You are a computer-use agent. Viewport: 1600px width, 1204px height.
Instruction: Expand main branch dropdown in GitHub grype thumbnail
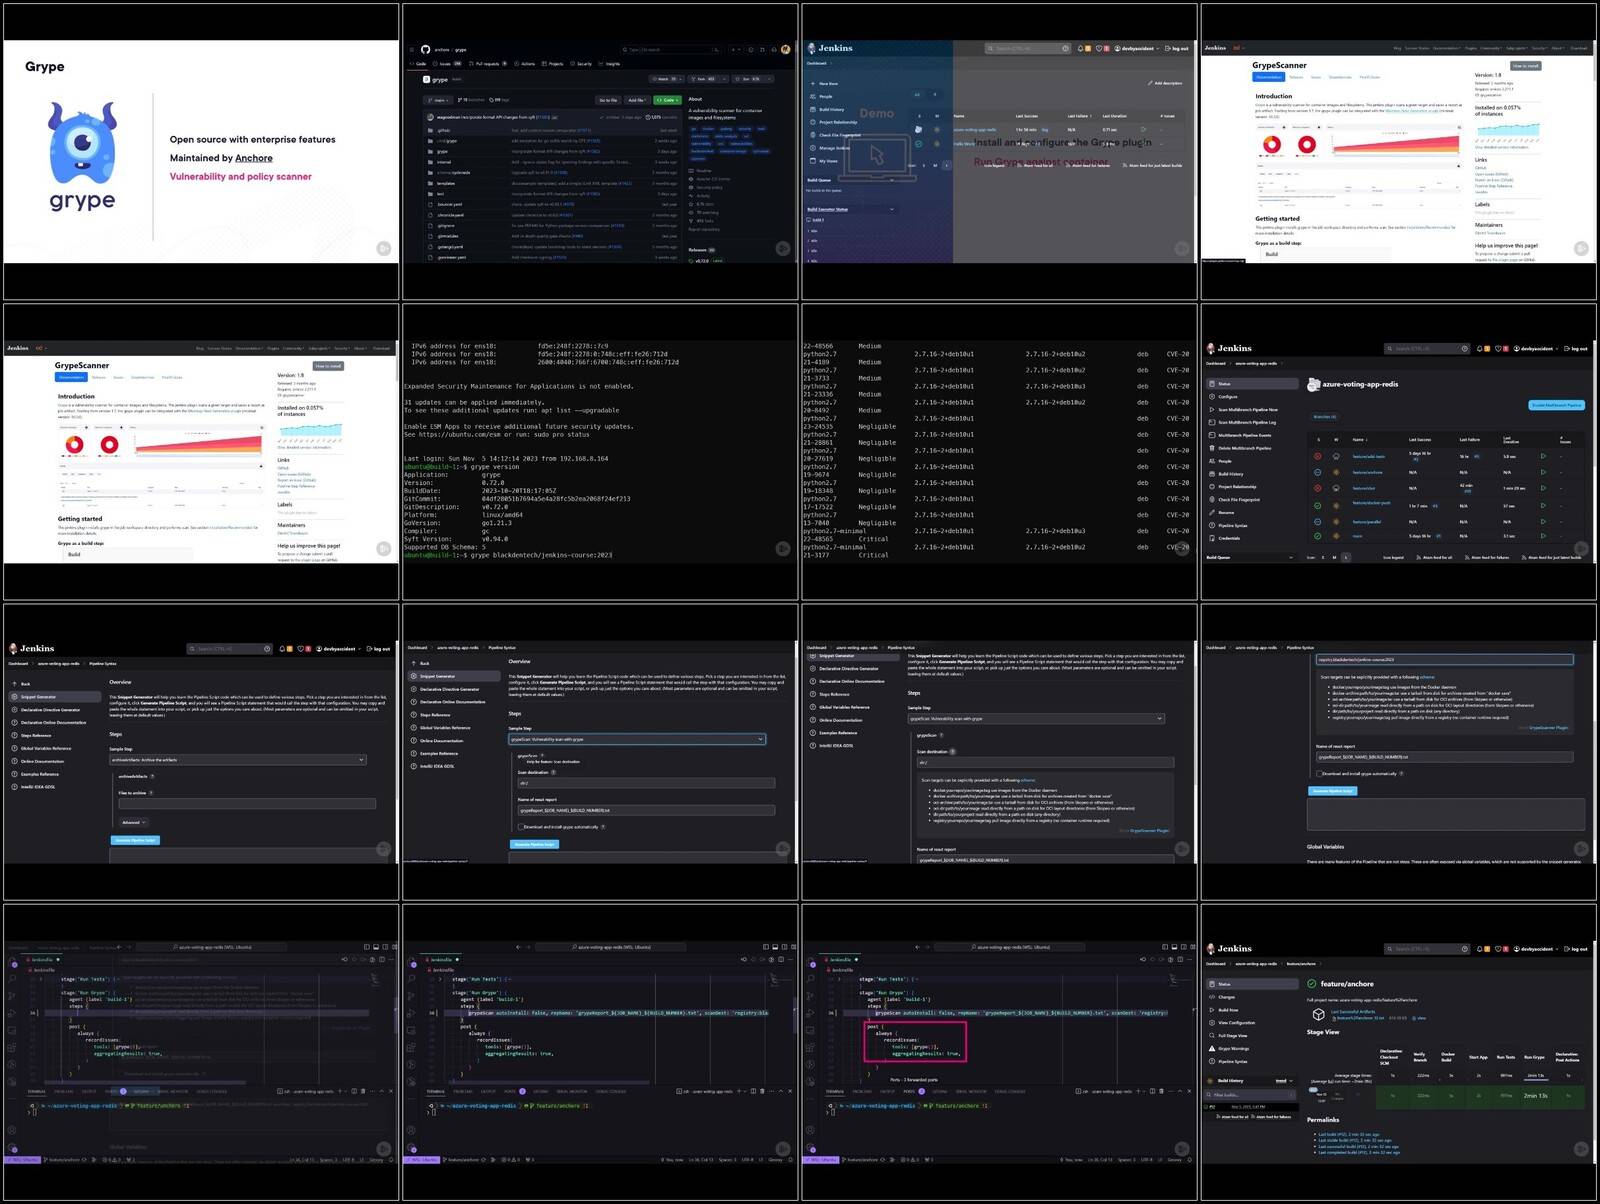pyautogui.click(x=438, y=100)
